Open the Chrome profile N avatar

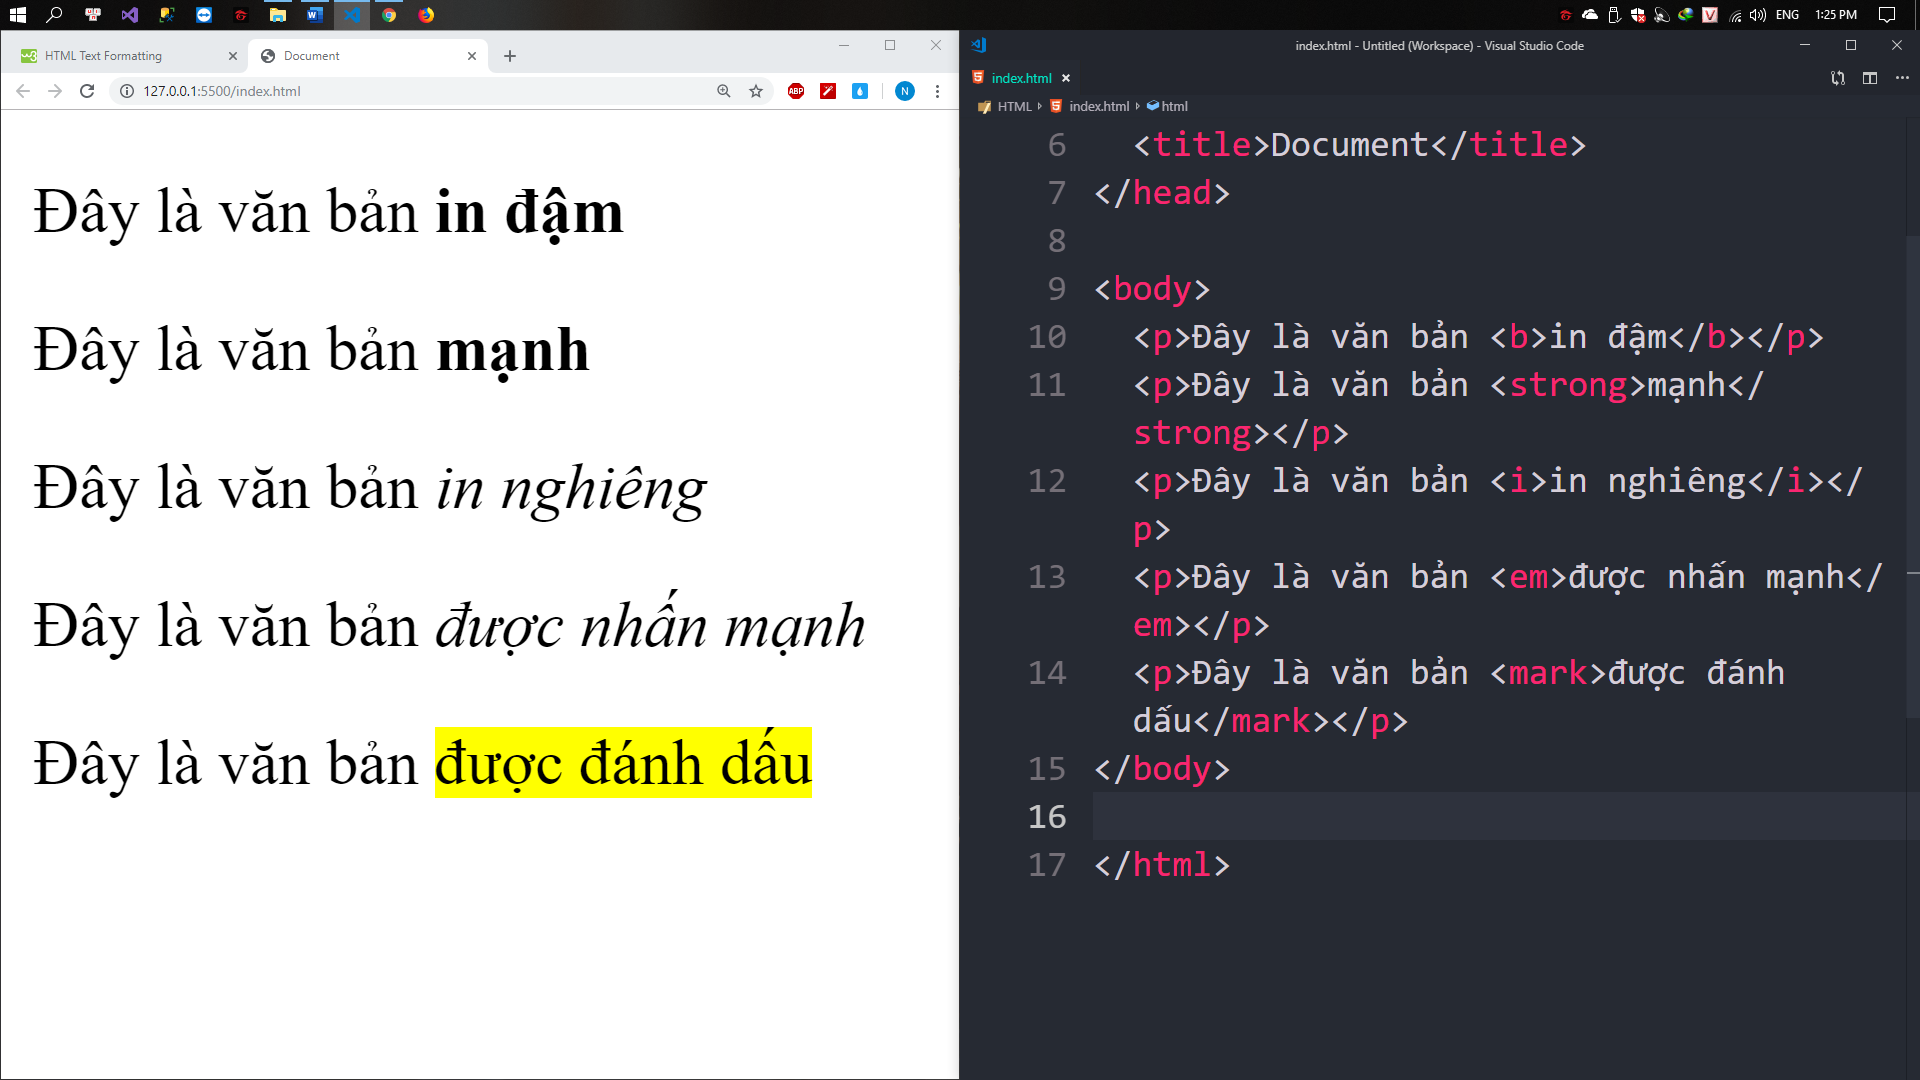pyautogui.click(x=904, y=91)
